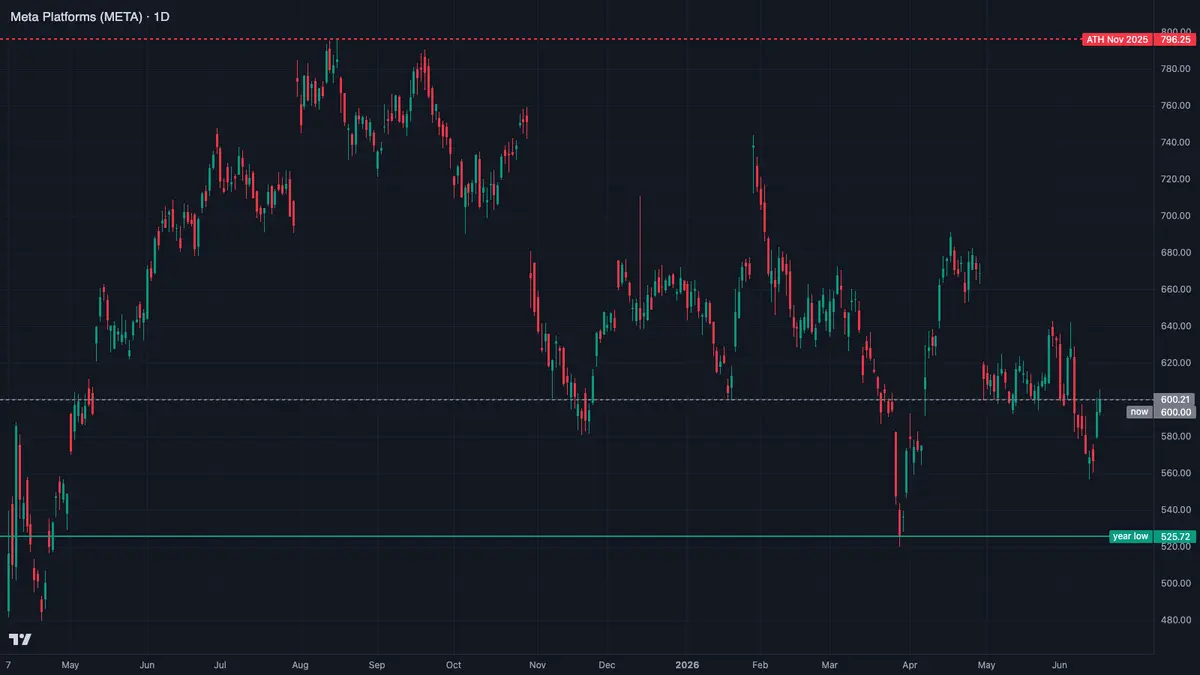Click 480.00 on the price axis

pos(1174,620)
